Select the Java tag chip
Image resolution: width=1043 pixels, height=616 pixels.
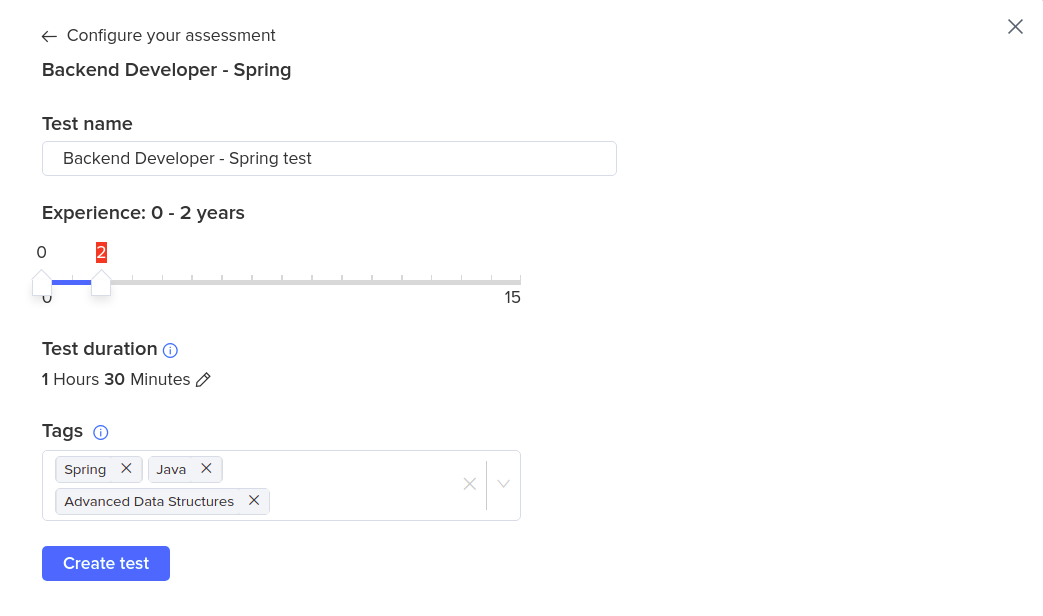(170, 468)
